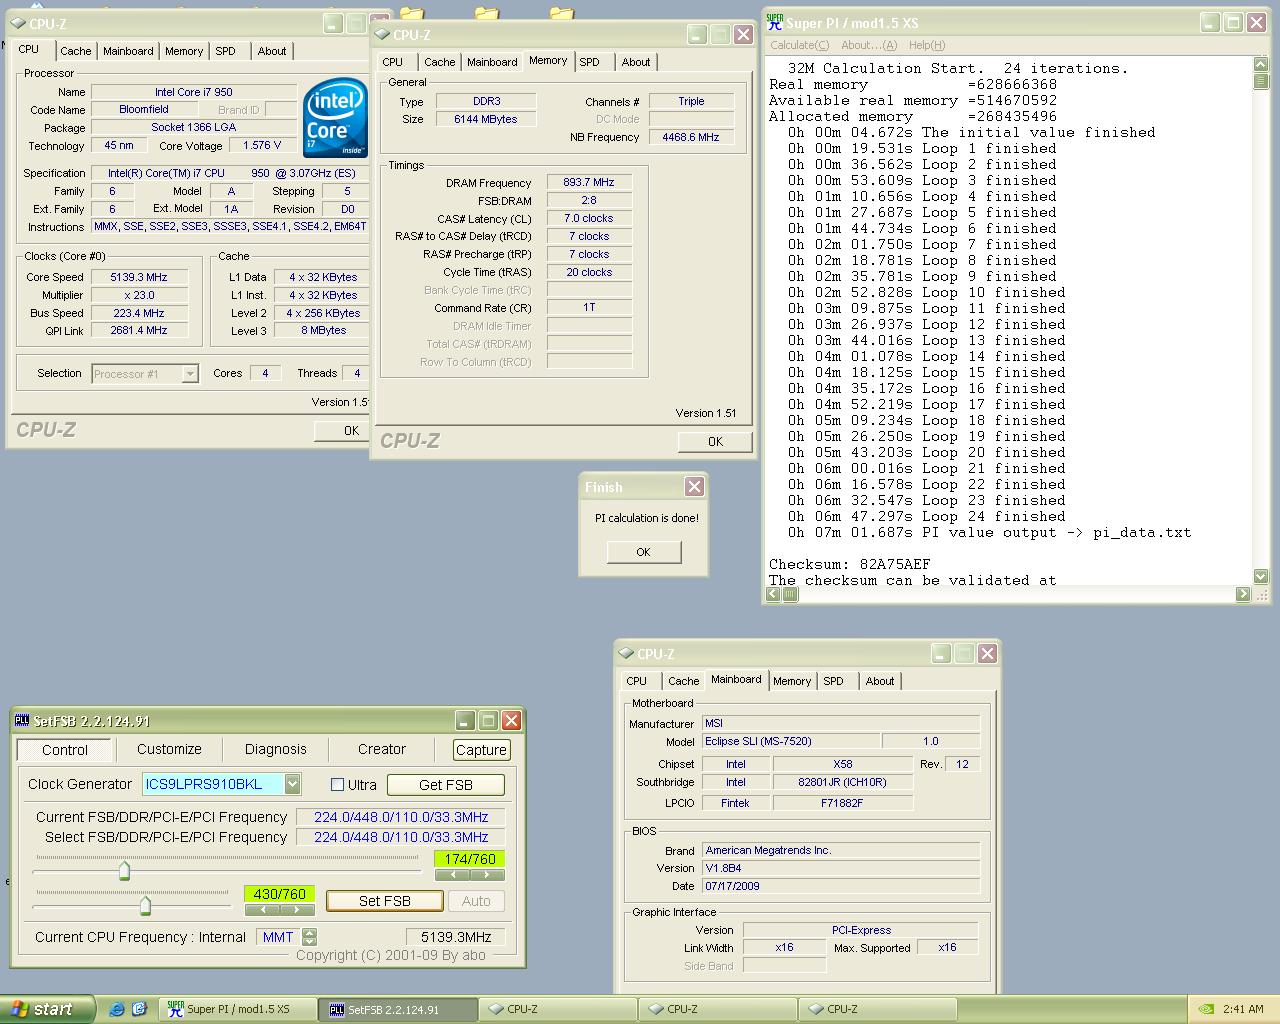Click the Intel Core i7 logo in CPU-Z
Screen dimensions: 1280x1024
point(336,117)
